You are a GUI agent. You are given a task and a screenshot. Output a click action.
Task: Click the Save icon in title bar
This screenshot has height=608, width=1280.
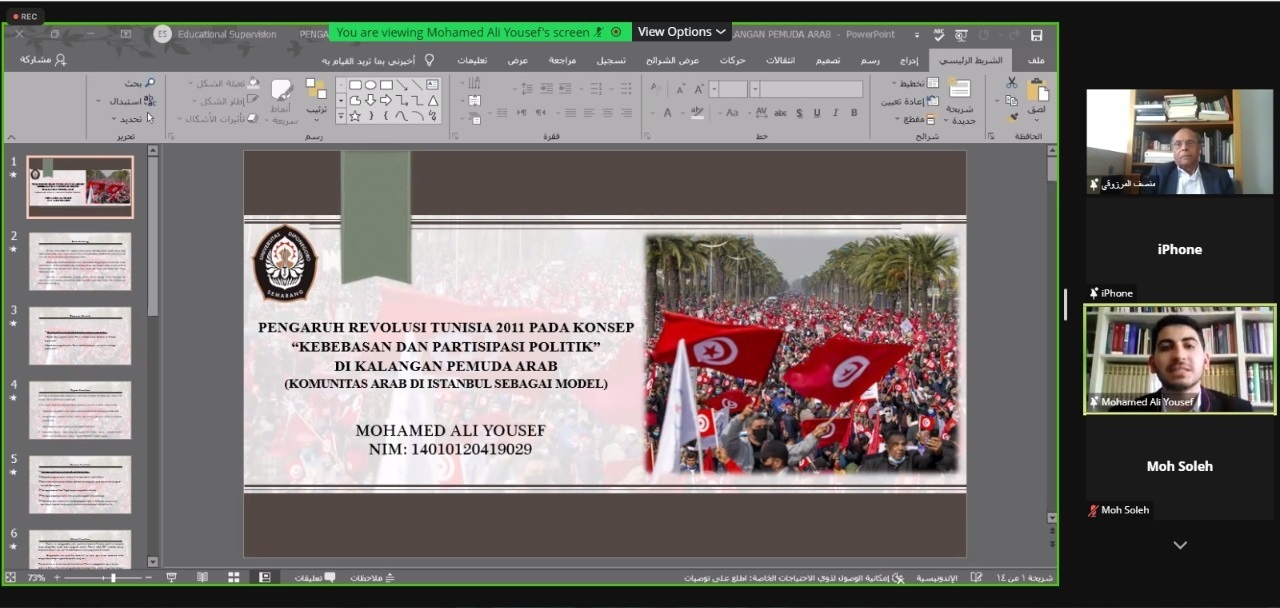coord(1036,35)
